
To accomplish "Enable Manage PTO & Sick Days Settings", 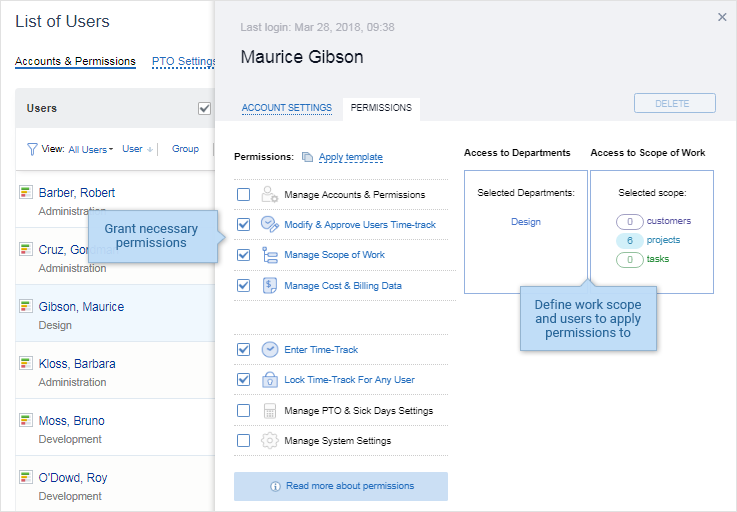I will coord(243,410).
